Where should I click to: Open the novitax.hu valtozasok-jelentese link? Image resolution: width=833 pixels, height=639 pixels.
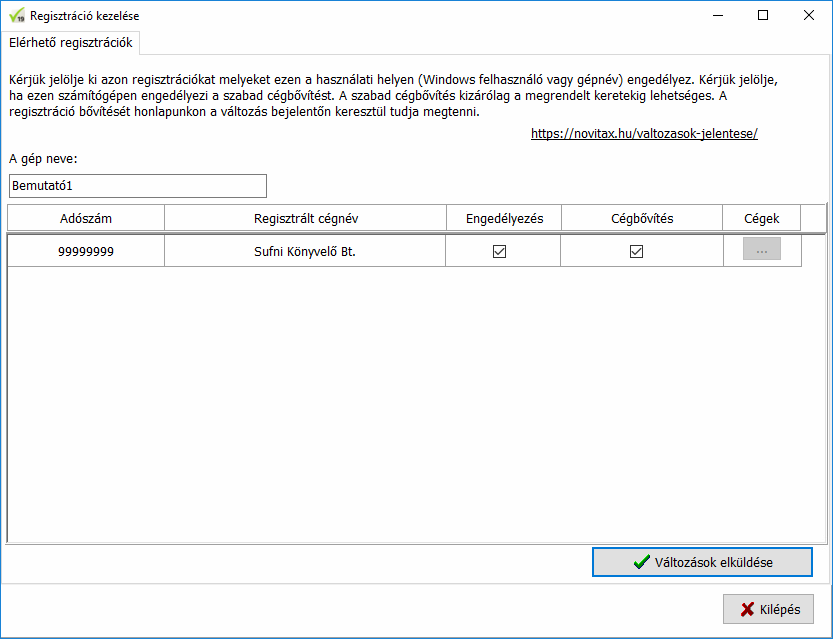point(644,133)
